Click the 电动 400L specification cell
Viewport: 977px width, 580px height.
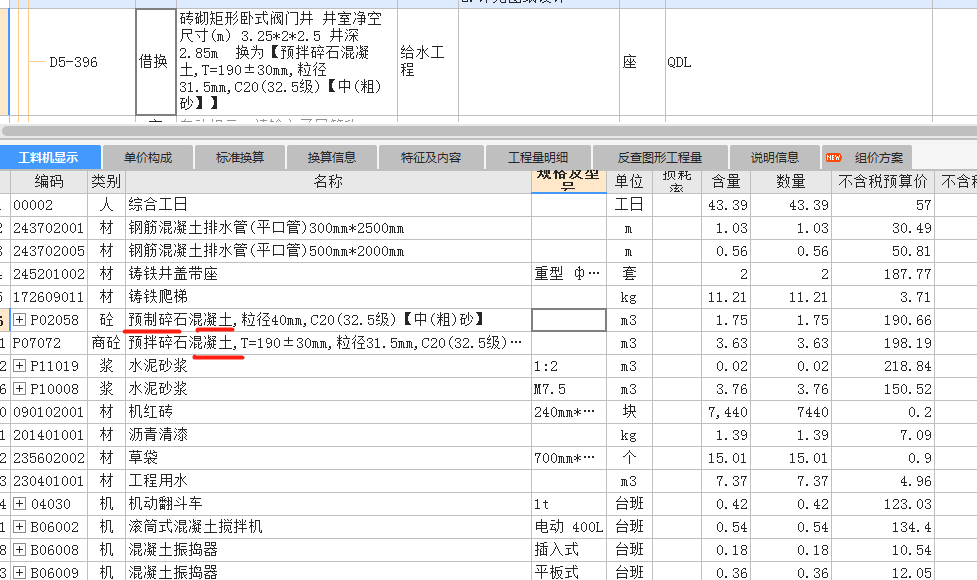[568, 527]
